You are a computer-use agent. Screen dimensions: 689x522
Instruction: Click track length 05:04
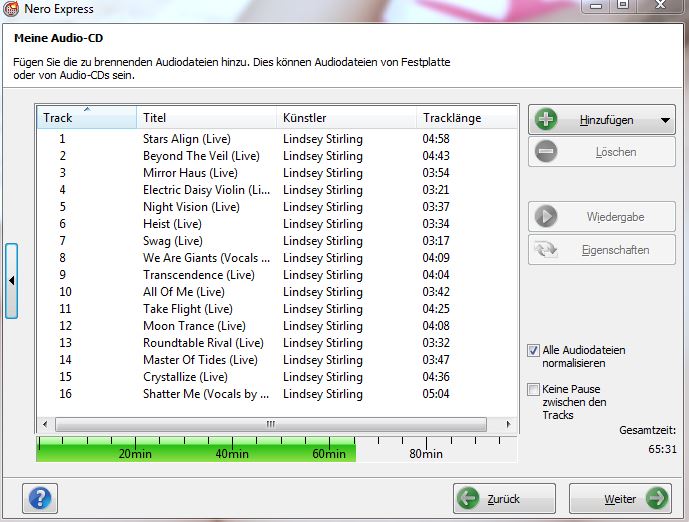pos(436,394)
